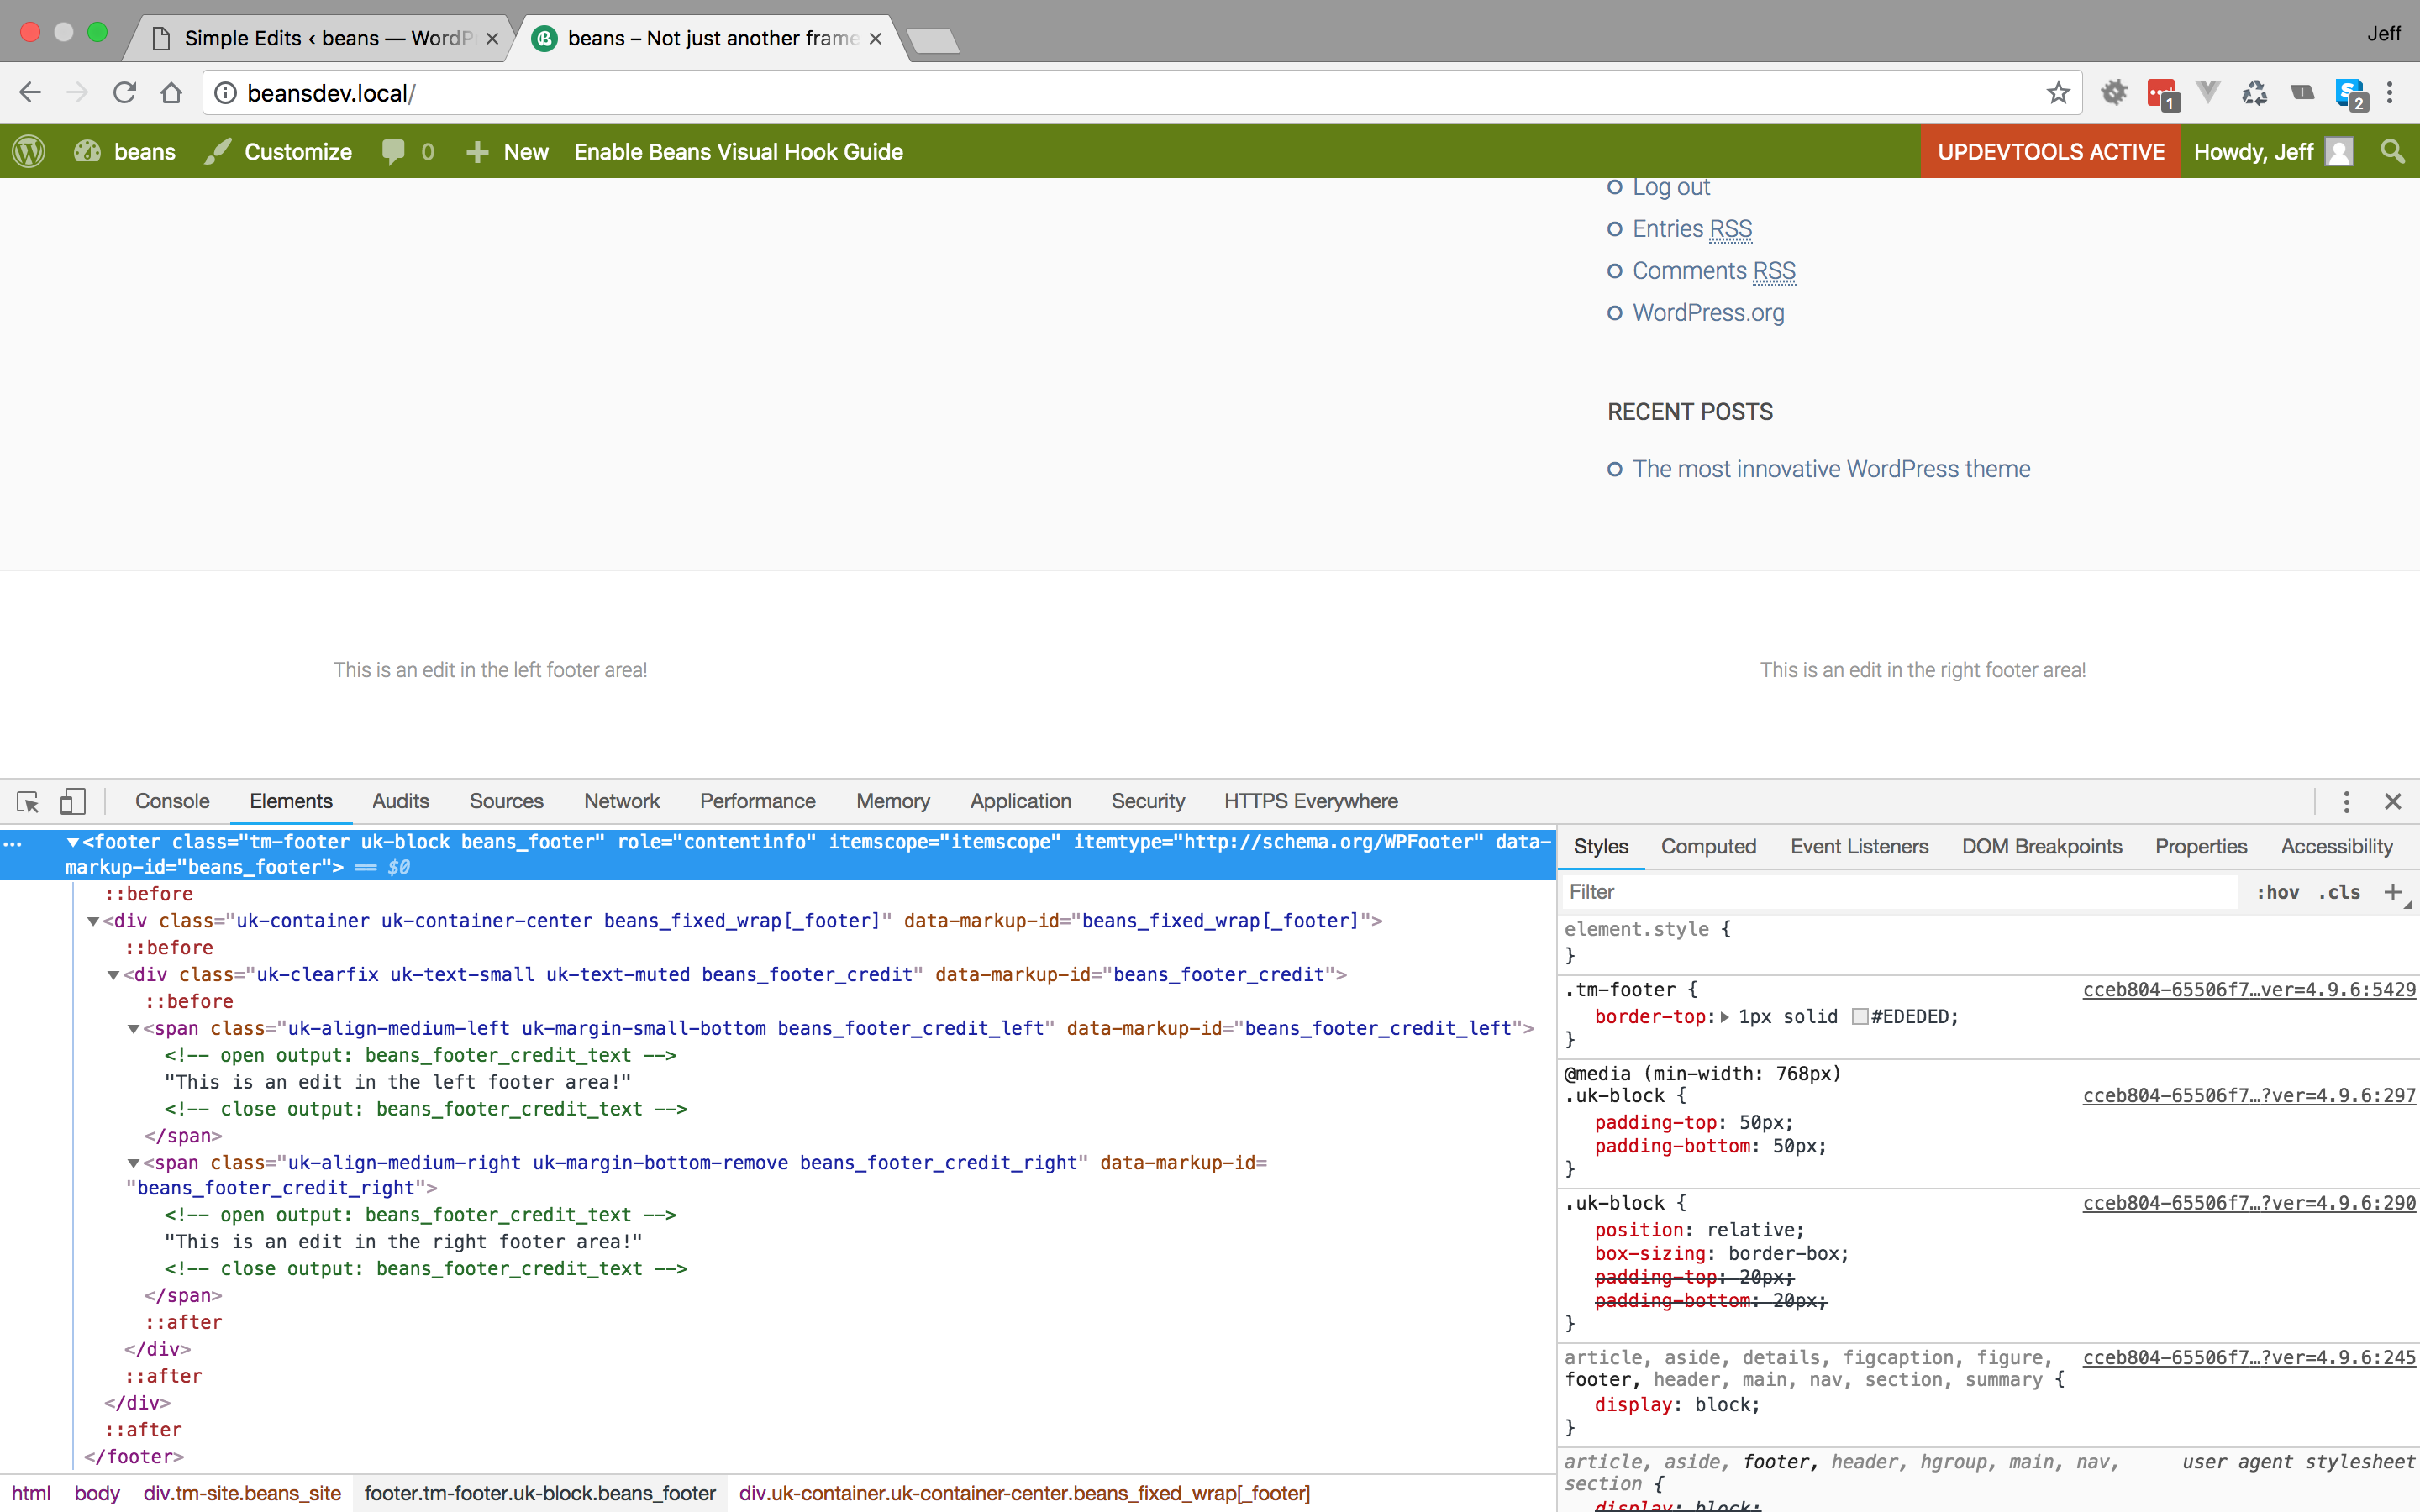The width and height of the screenshot is (2420, 1512).
Task: Select the Console tab in DevTools
Action: coord(172,801)
